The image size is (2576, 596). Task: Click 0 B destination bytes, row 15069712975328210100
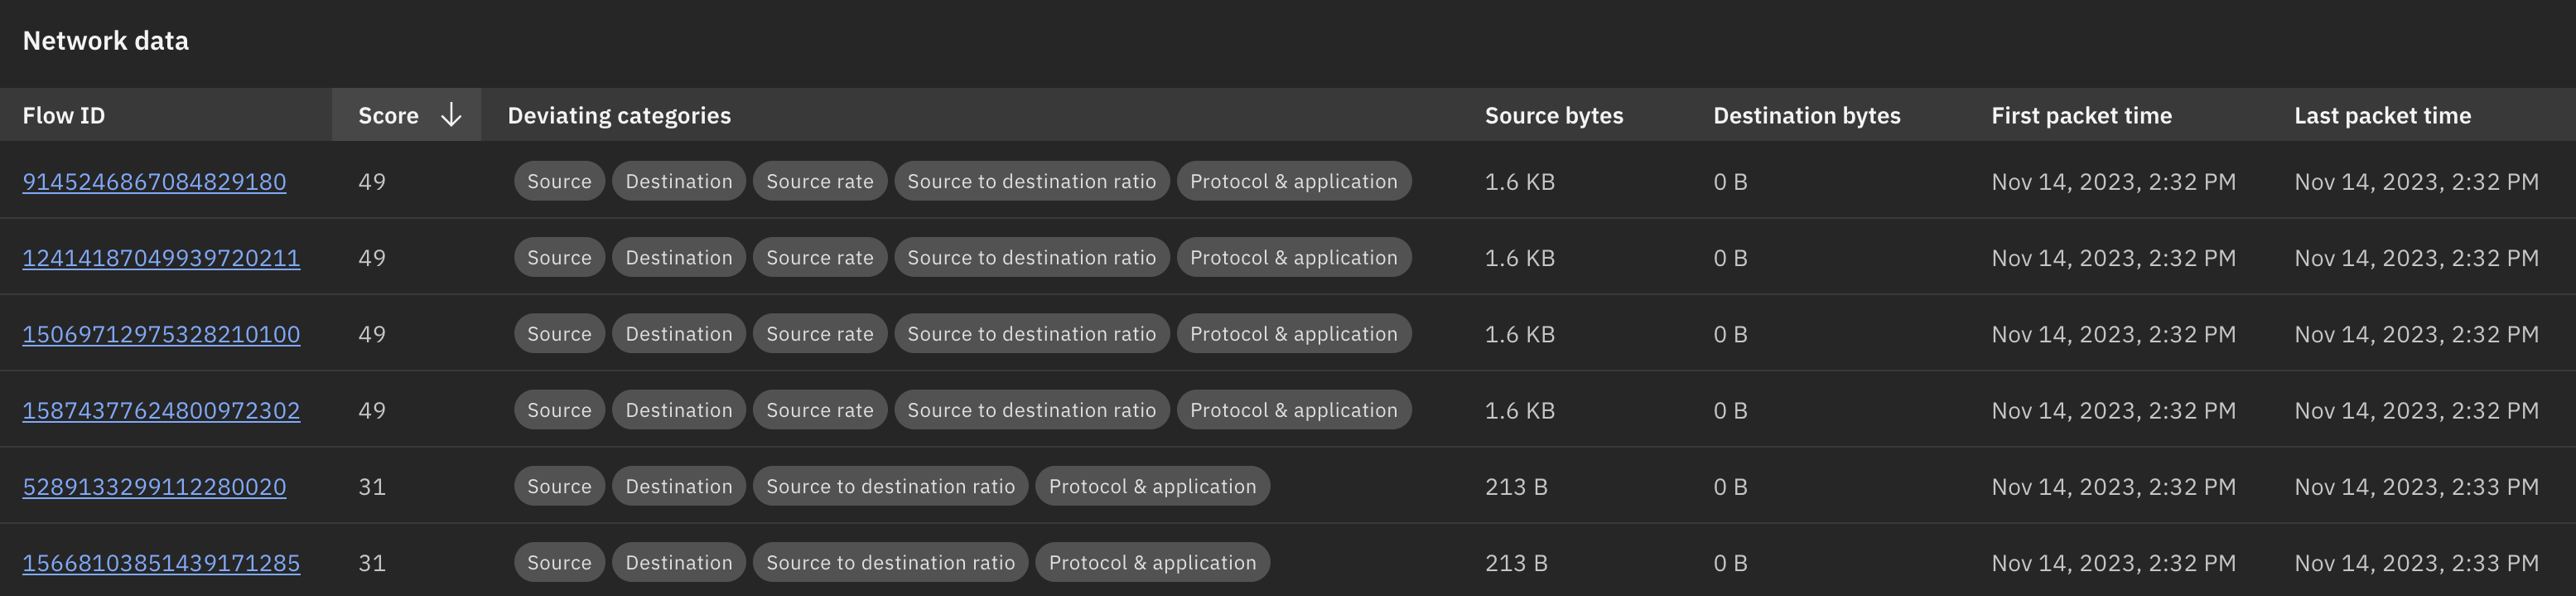click(1730, 334)
